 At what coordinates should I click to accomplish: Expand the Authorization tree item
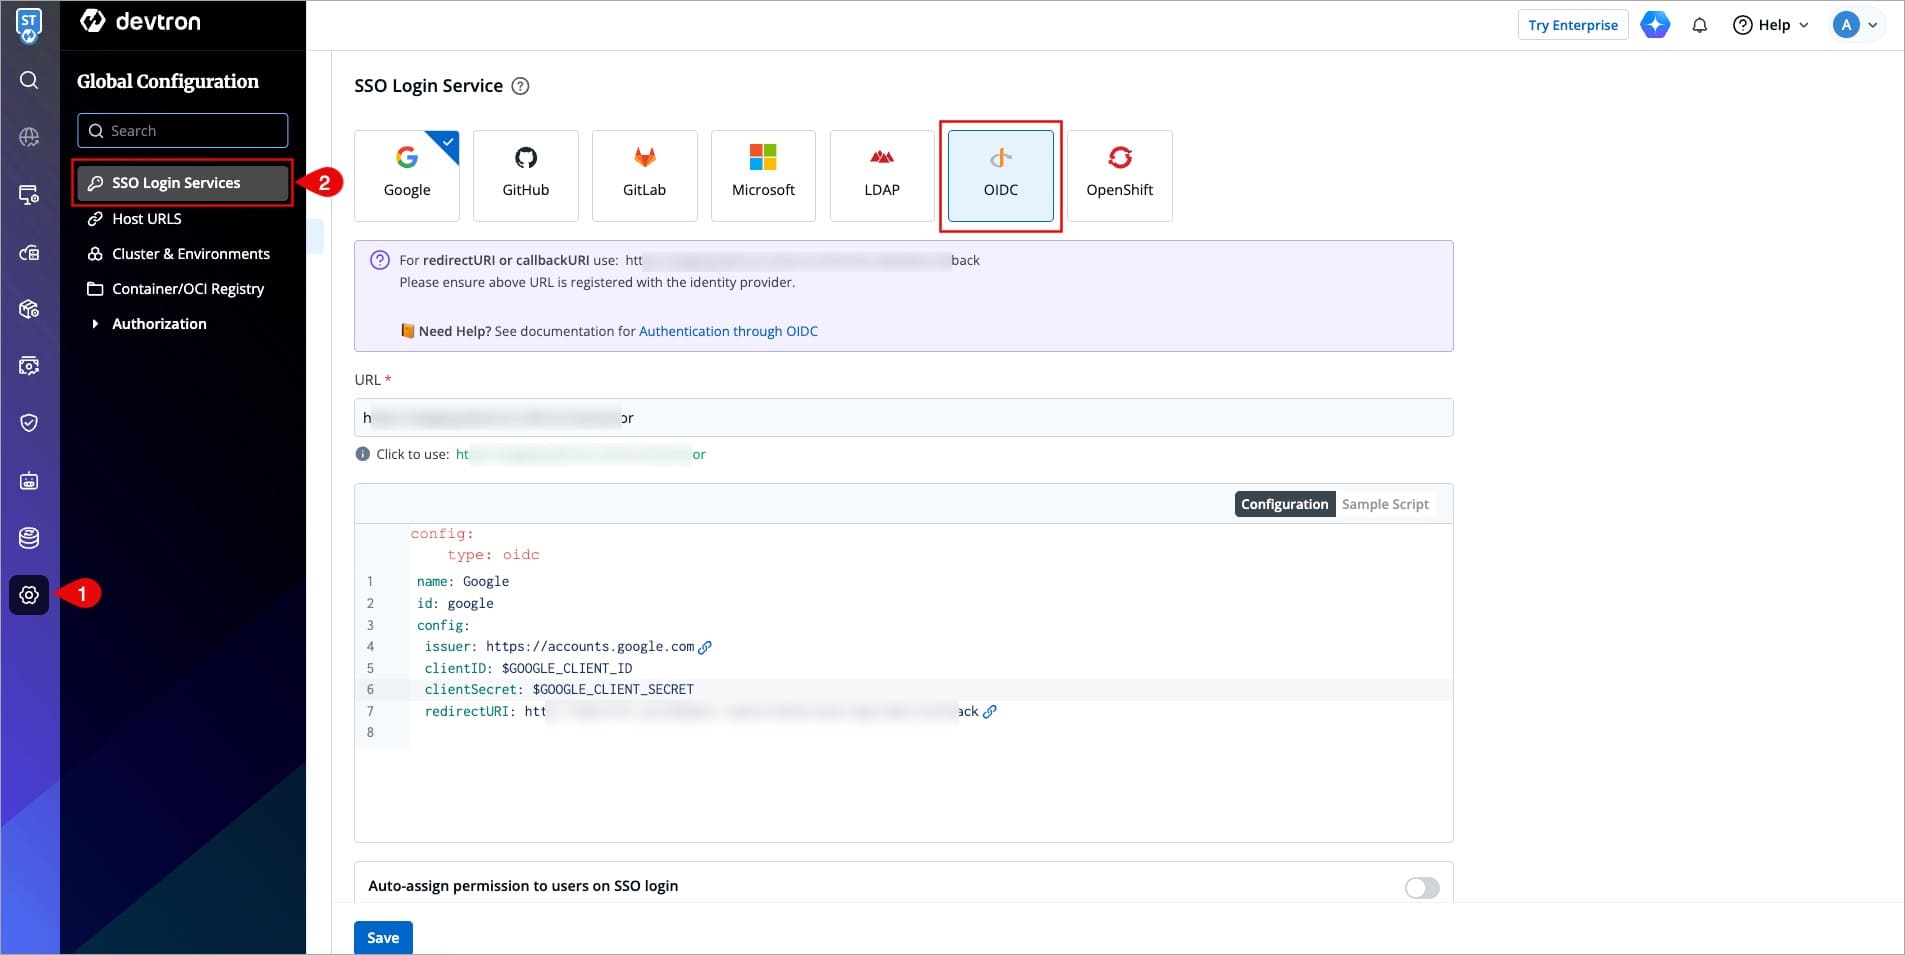tap(95, 324)
